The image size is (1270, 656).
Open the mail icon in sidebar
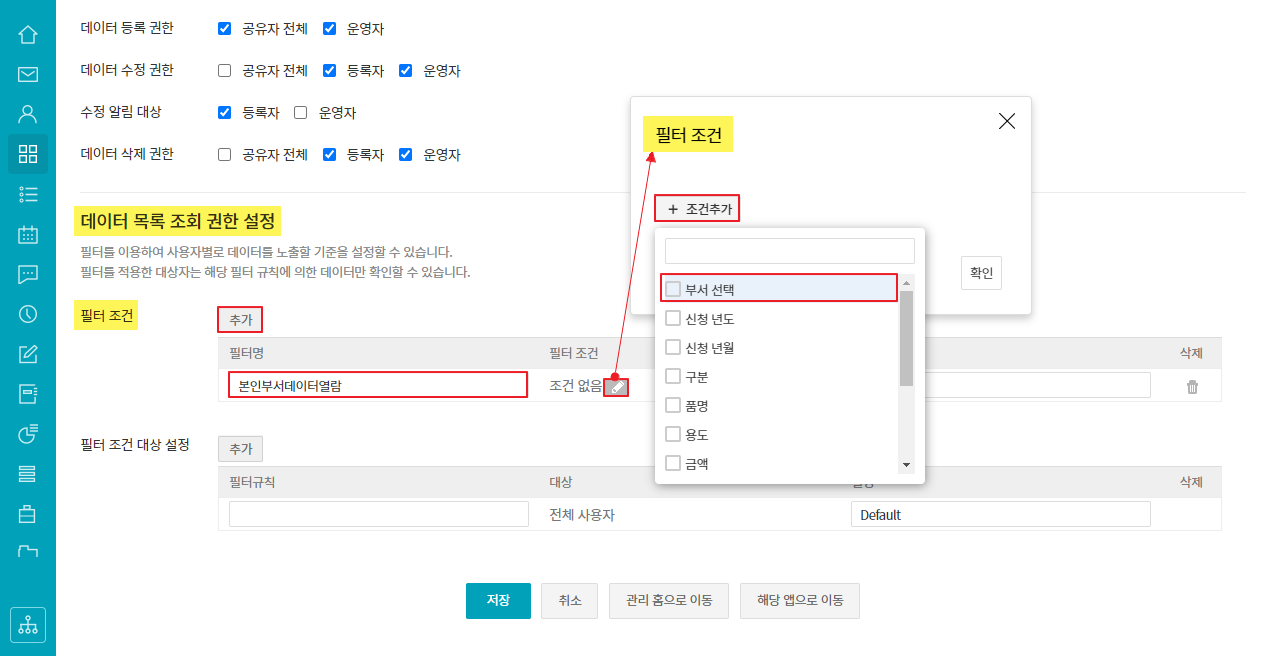tap(28, 74)
